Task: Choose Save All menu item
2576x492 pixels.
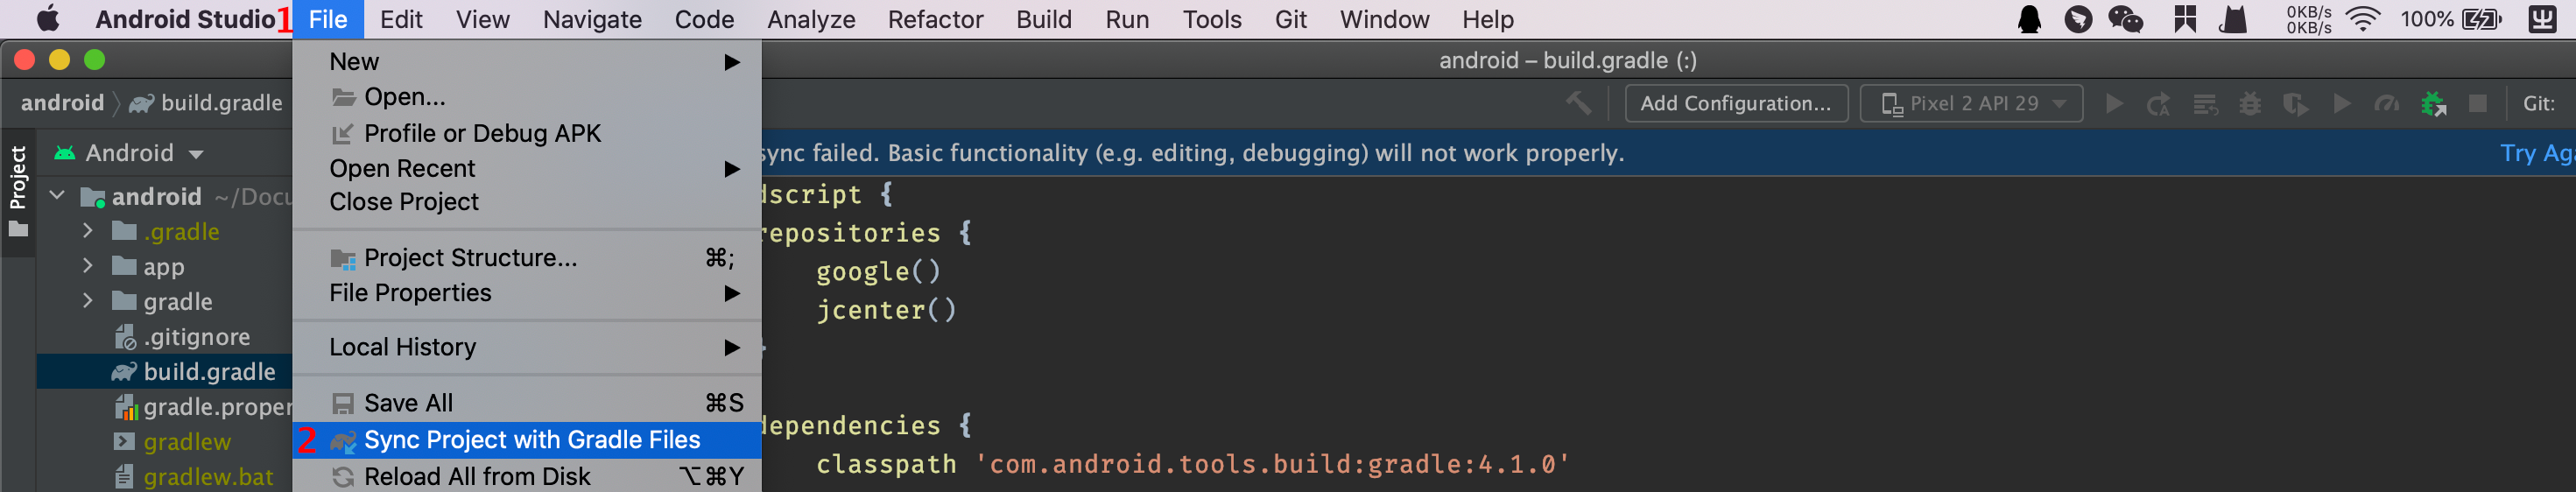Action: click(527, 403)
